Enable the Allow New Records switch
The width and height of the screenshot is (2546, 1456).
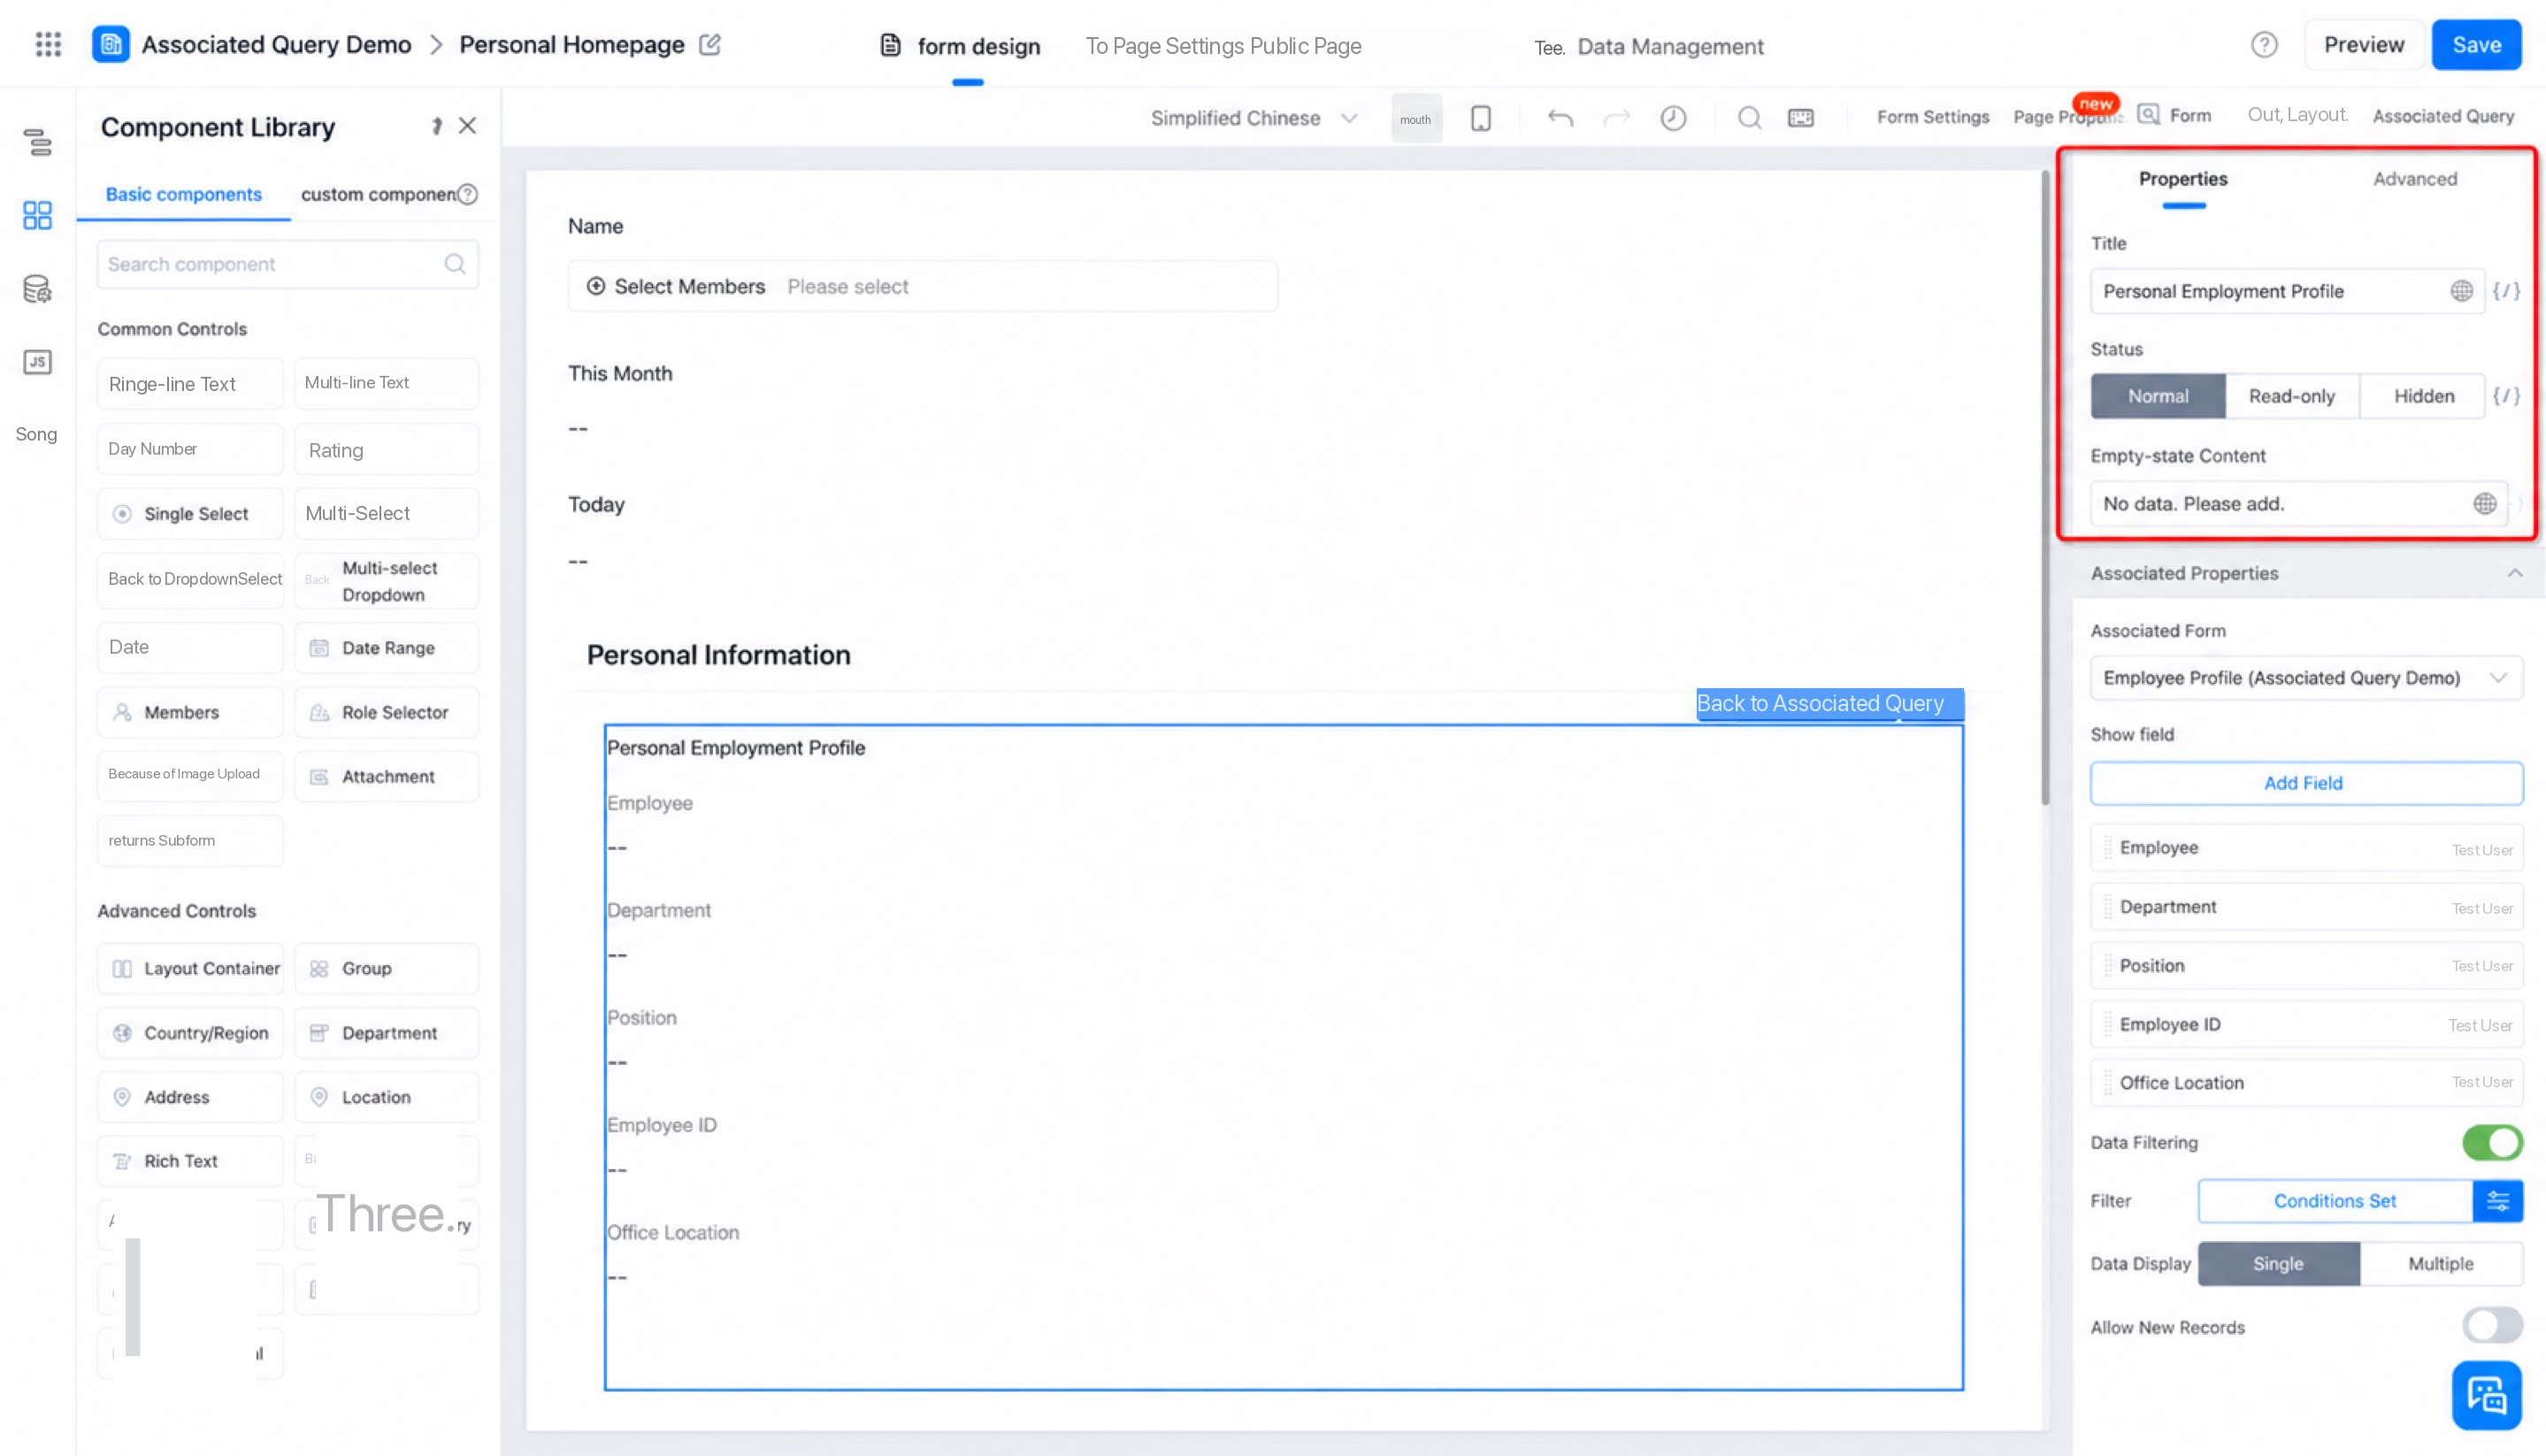pyautogui.click(x=2492, y=1326)
